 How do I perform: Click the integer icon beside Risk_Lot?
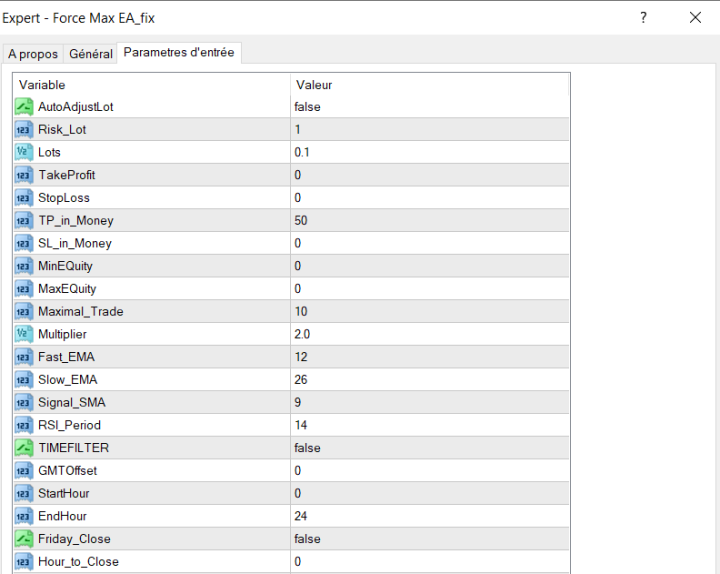click(x=24, y=129)
